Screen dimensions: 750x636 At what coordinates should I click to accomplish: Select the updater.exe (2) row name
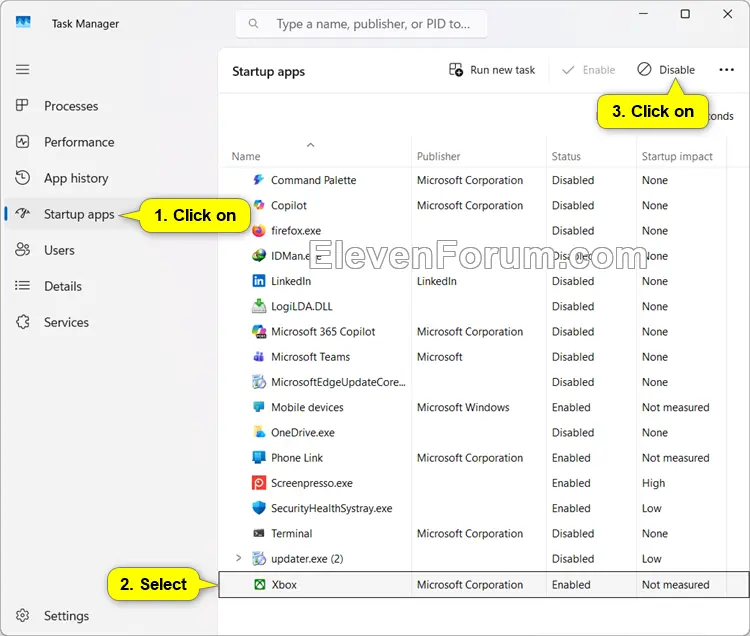tap(307, 559)
